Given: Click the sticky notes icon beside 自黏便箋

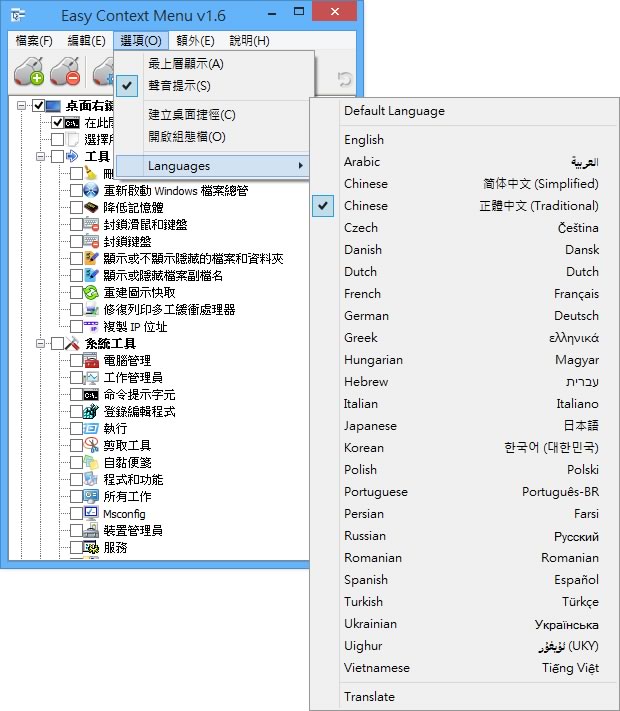Looking at the screenshot, I should (91, 462).
